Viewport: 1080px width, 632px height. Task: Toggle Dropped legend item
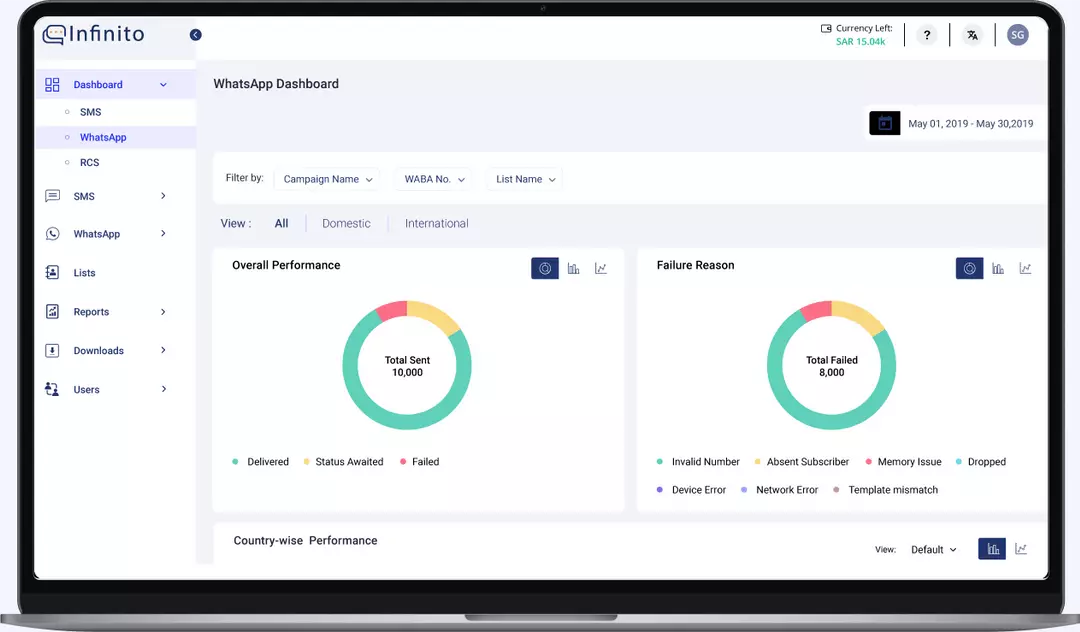coord(981,462)
